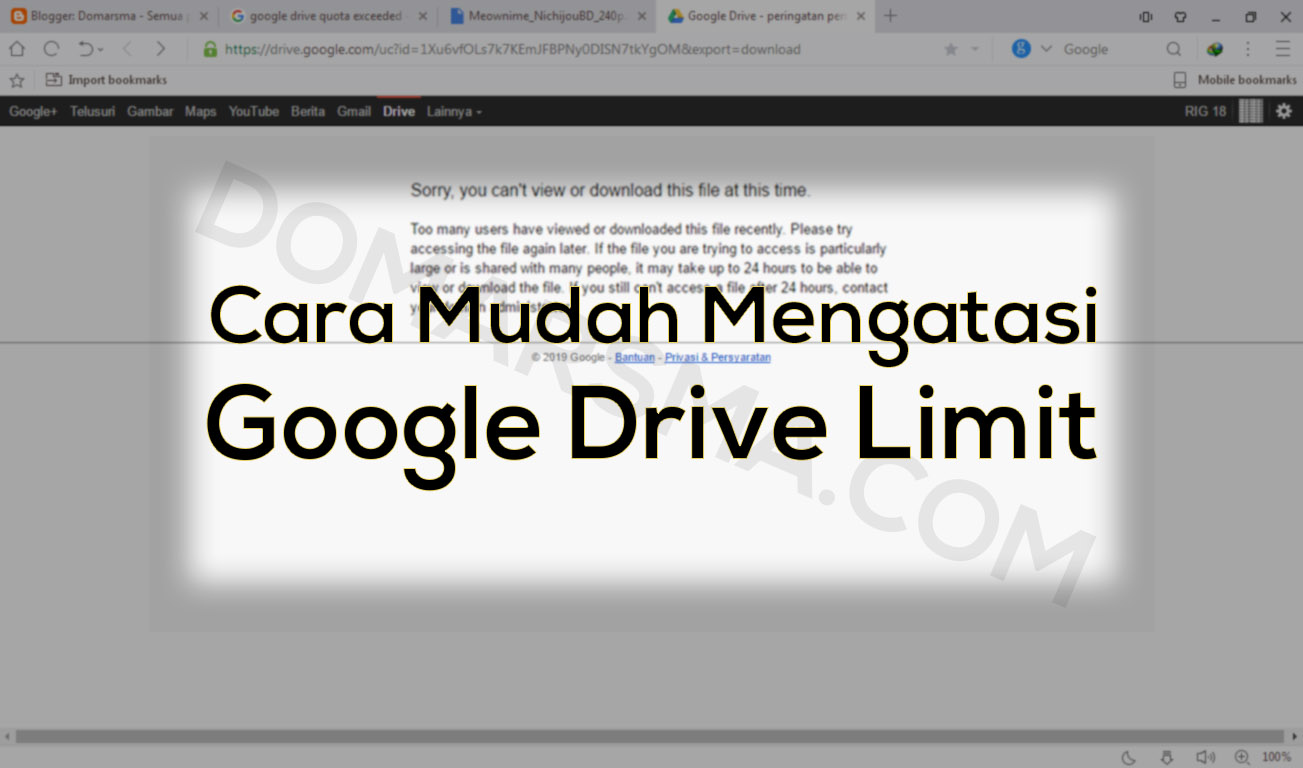Open the Privasi & Persyaratan link
The width and height of the screenshot is (1303, 768).
click(x=718, y=357)
